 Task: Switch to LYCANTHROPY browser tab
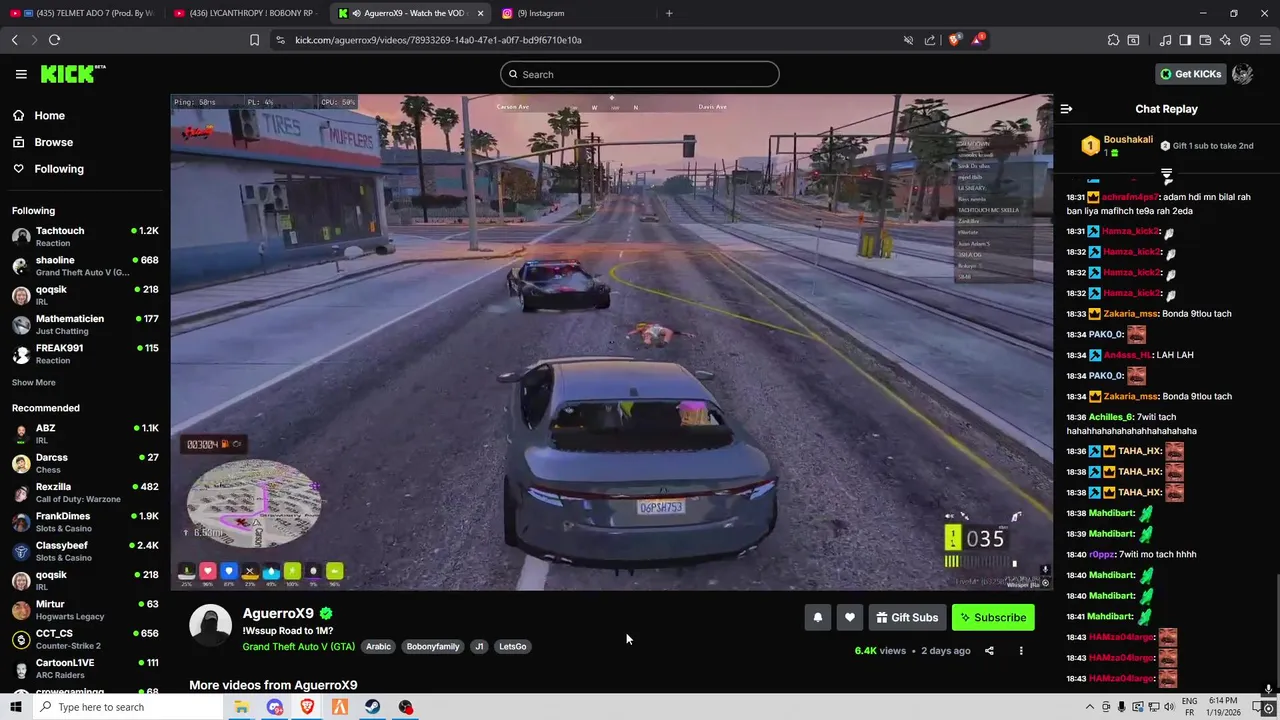(246, 13)
